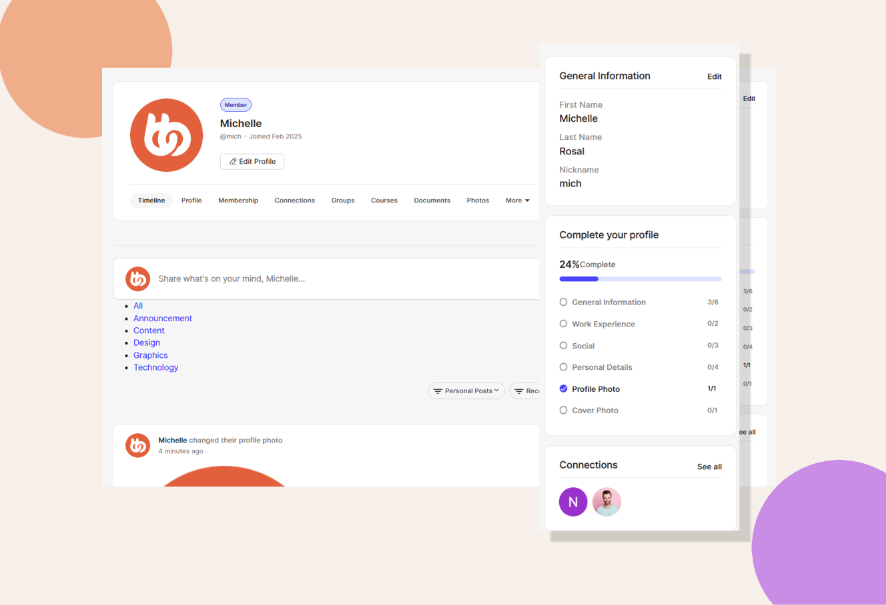The width and height of the screenshot is (886, 605).
Task: Open the bearded man connection avatar
Action: [606, 502]
